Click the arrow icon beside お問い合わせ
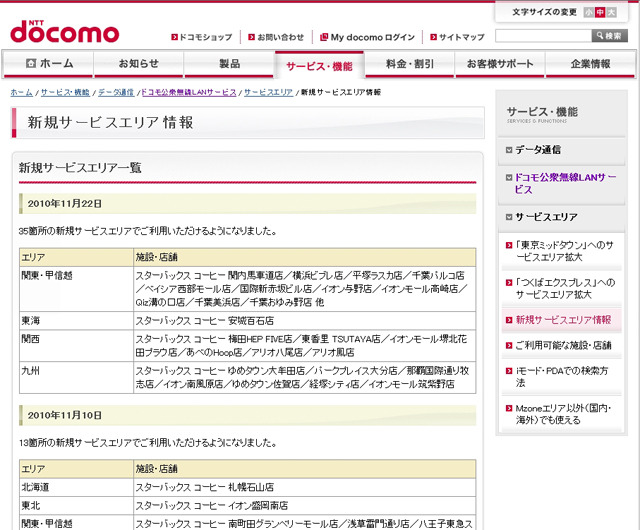 click(251, 37)
